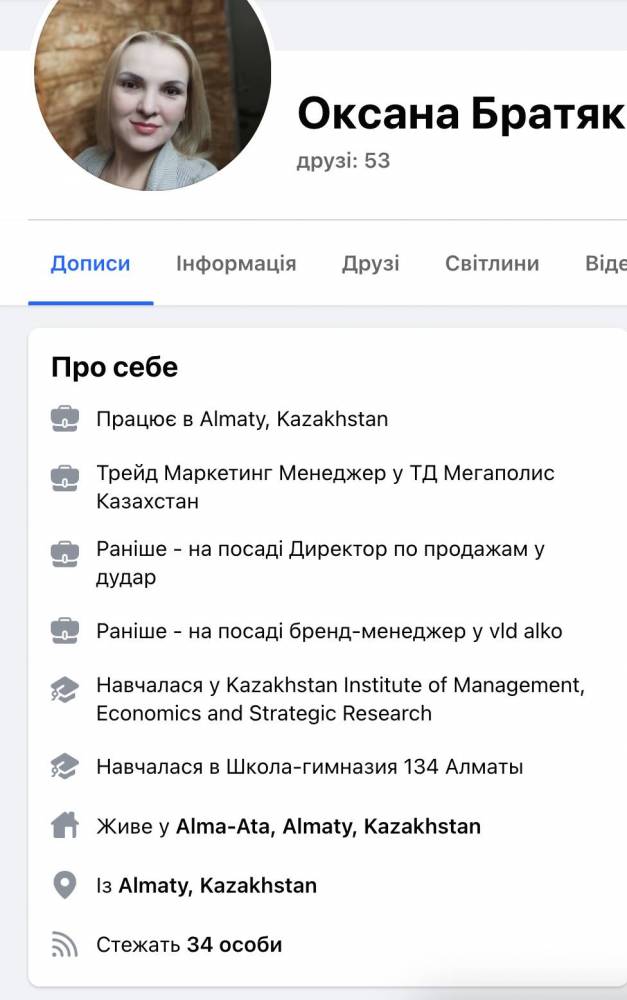Click briefcase icon next to бренд-менеджер entry
Viewport: 627px width, 1000px height.
65,631
